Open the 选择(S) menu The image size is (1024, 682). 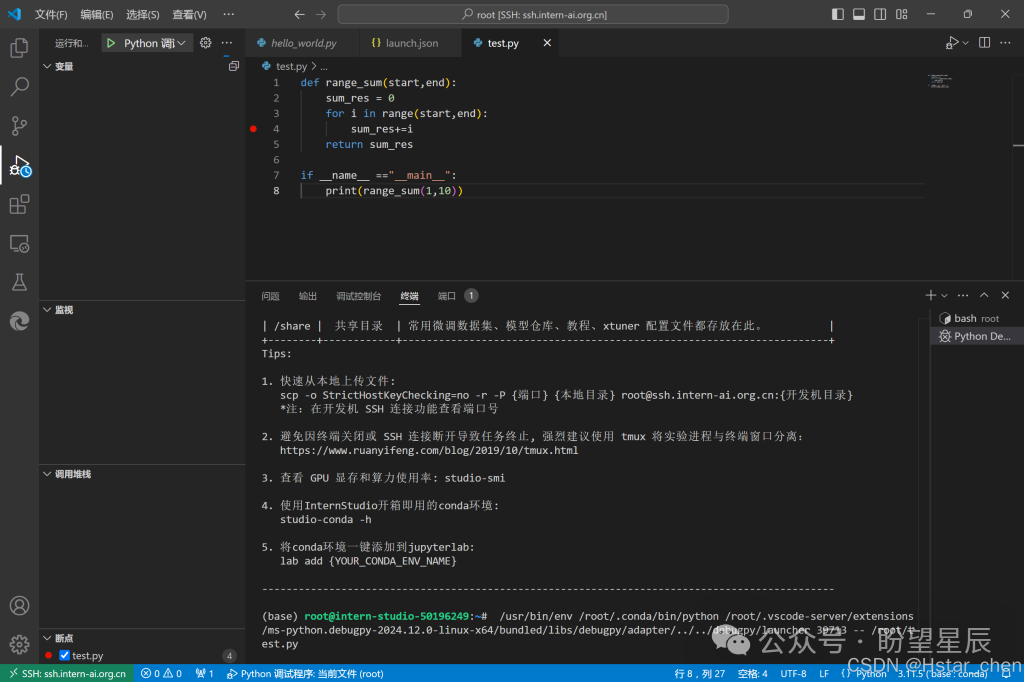[142, 14]
